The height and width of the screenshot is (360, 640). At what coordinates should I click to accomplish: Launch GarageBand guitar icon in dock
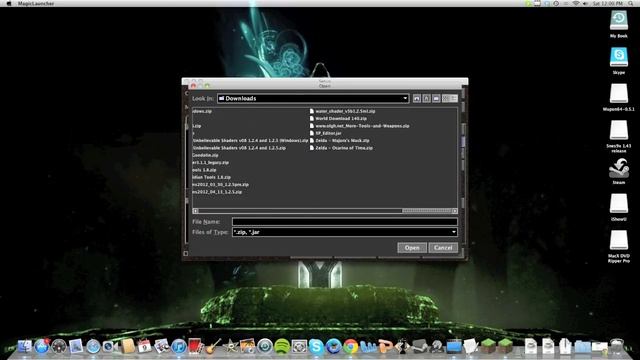click(213, 347)
